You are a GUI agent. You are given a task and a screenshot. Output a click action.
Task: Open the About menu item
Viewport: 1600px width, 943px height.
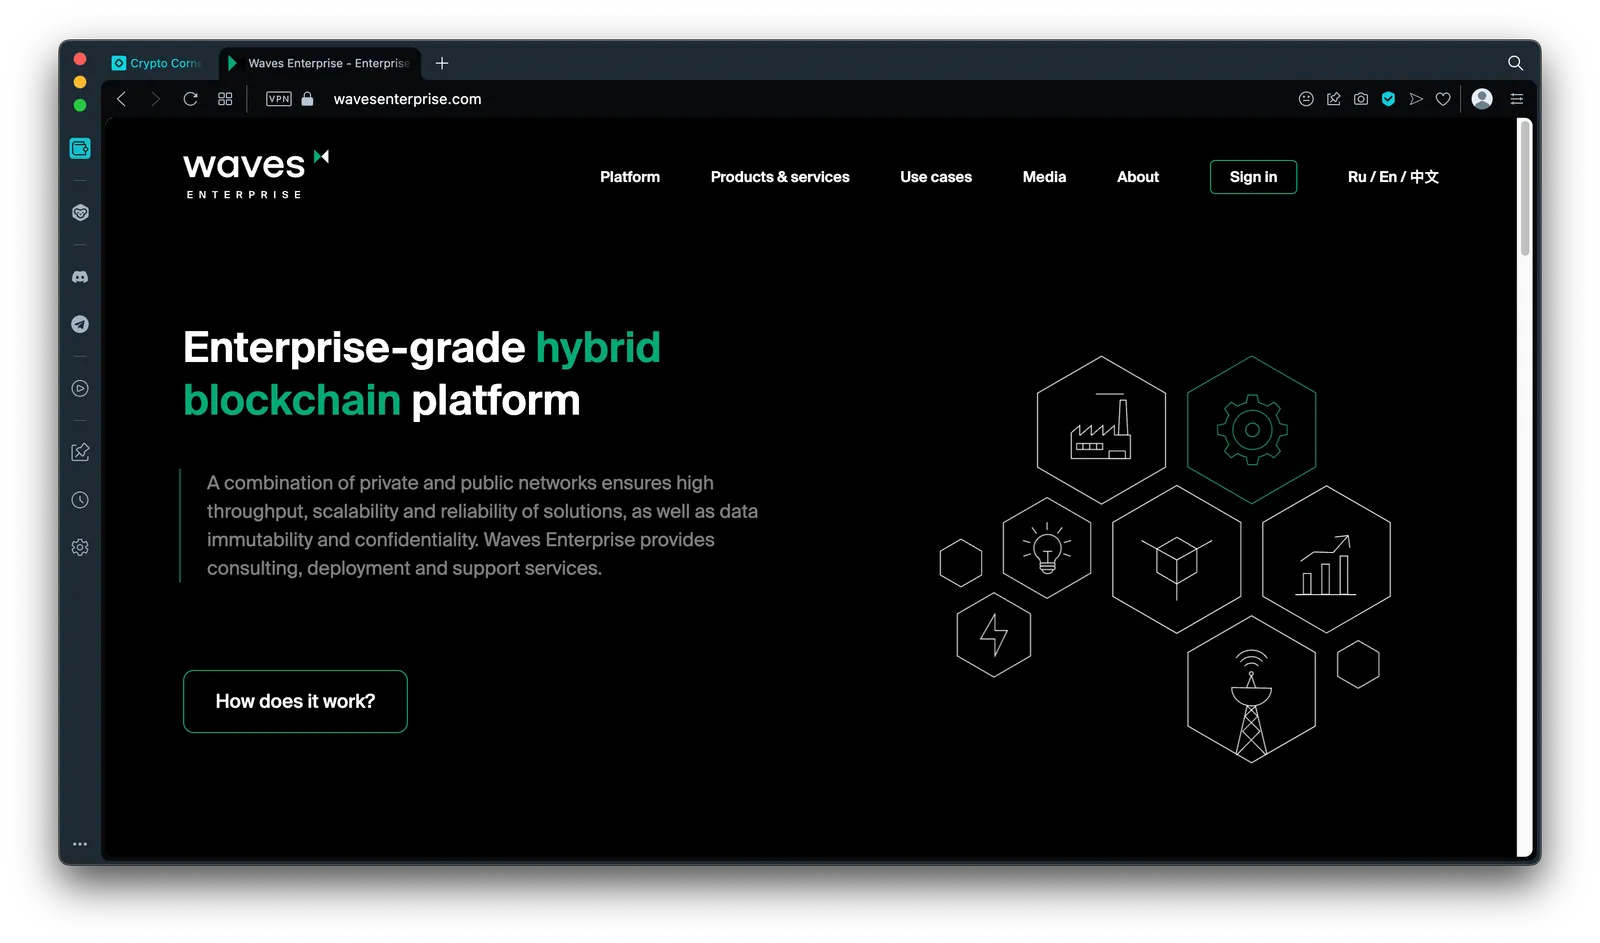[x=1138, y=177]
